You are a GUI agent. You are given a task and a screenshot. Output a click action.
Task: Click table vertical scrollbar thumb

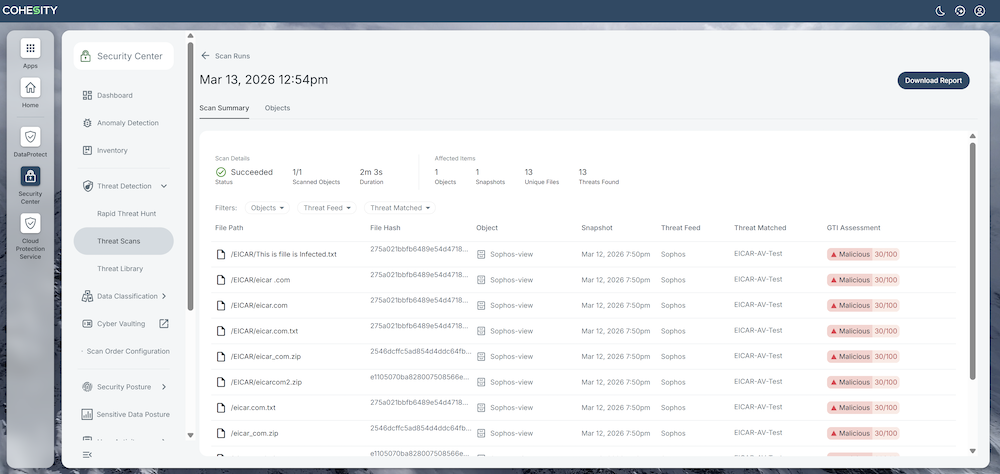click(973, 261)
